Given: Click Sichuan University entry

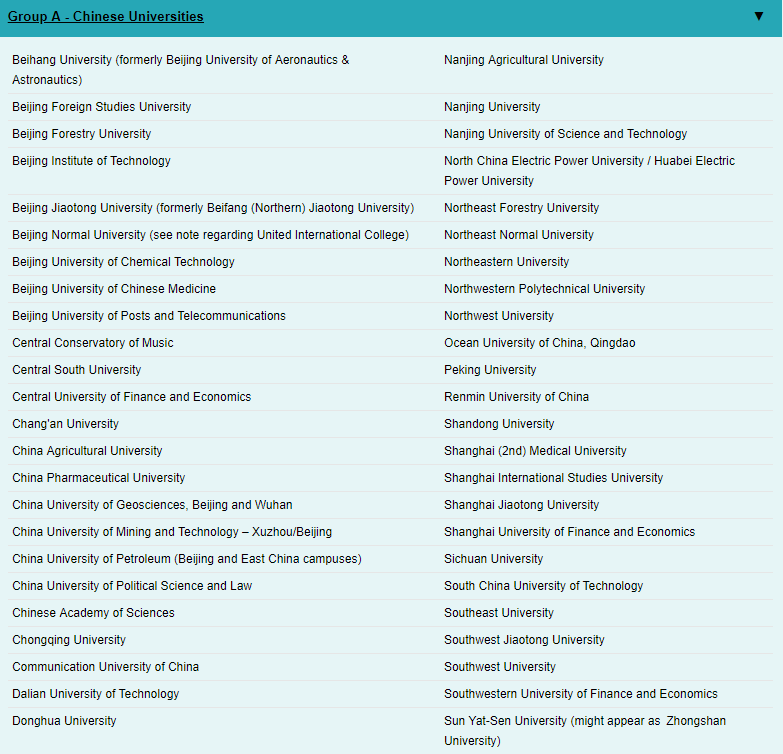Looking at the screenshot, I should 493,559.
